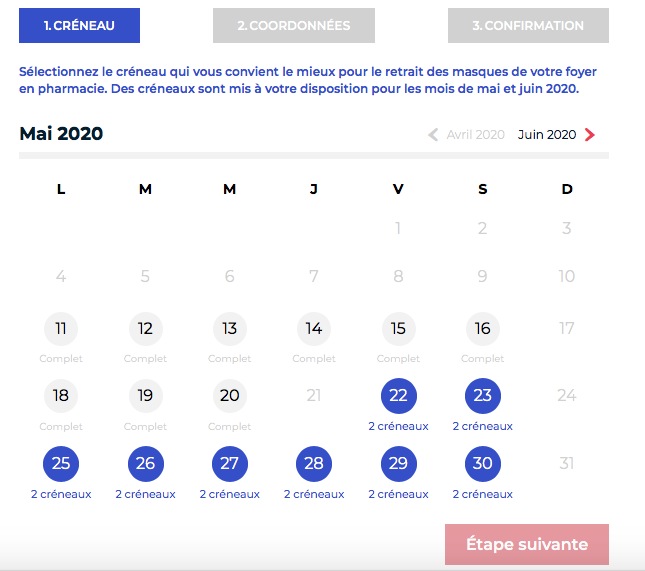Screen dimensions: 645x571
Task: Choose May 25 in the calendar
Action: [x=61, y=463]
